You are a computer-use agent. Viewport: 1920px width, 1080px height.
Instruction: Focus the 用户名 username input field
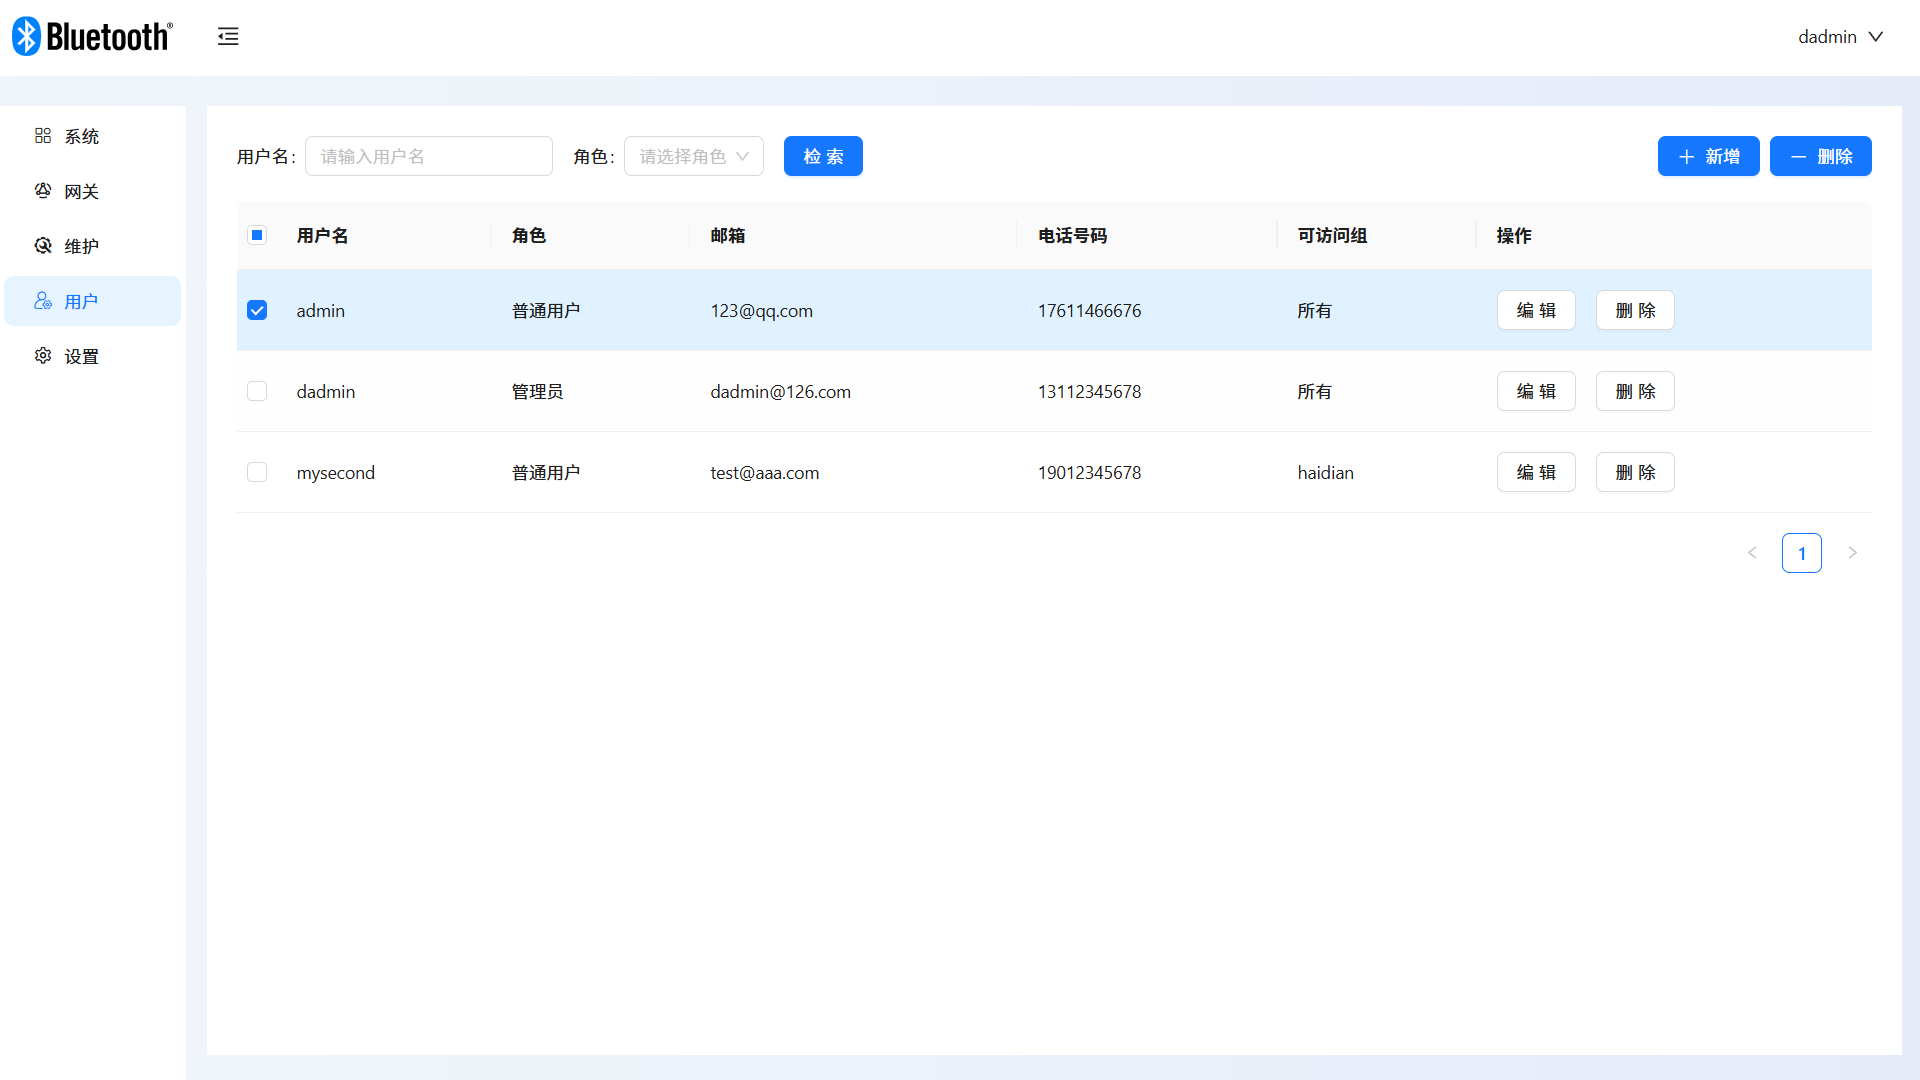coord(428,157)
